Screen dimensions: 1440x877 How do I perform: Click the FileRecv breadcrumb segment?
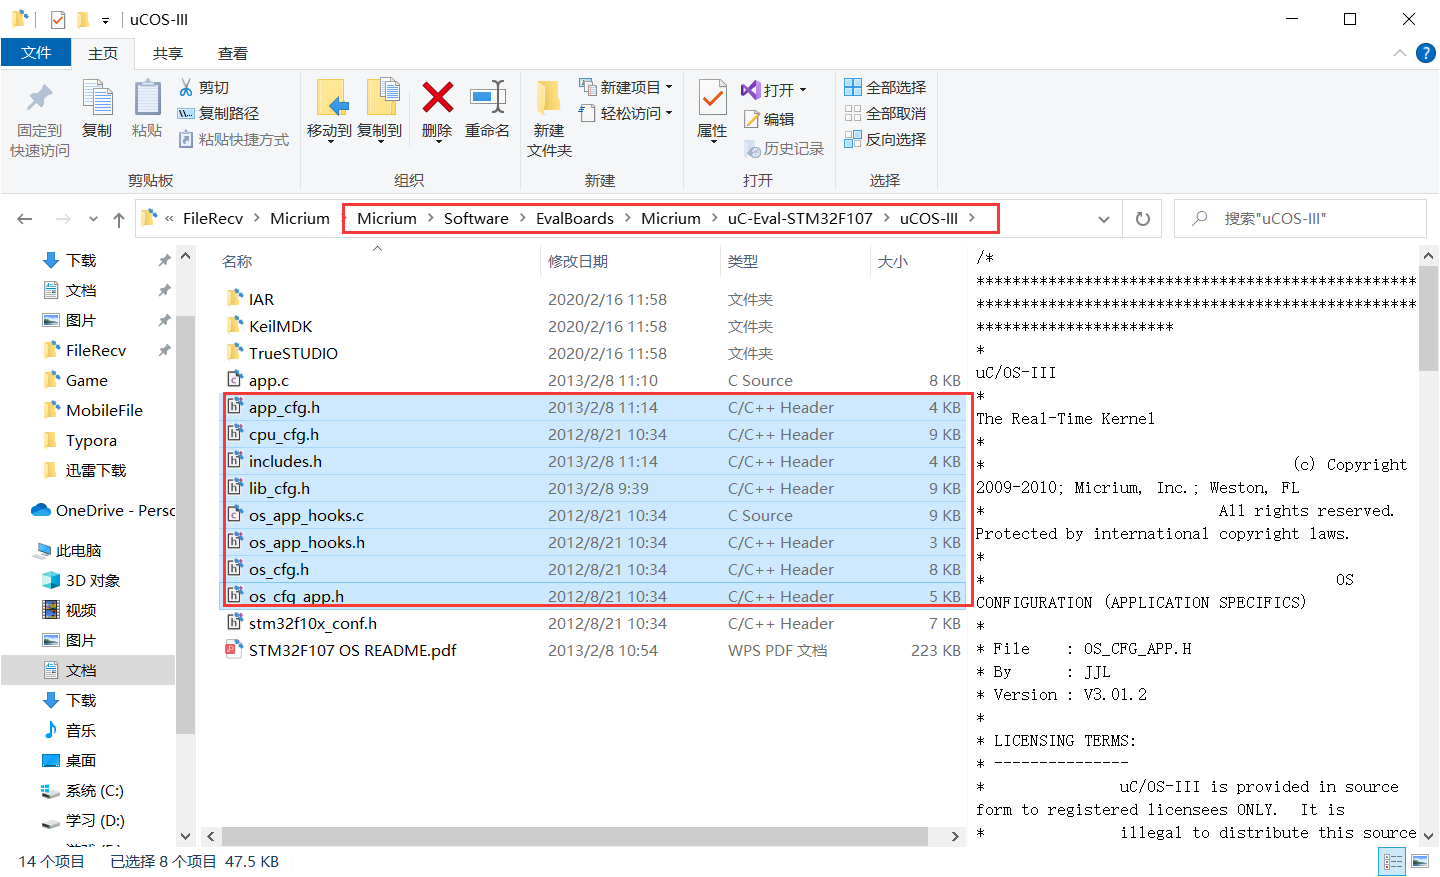tap(213, 218)
